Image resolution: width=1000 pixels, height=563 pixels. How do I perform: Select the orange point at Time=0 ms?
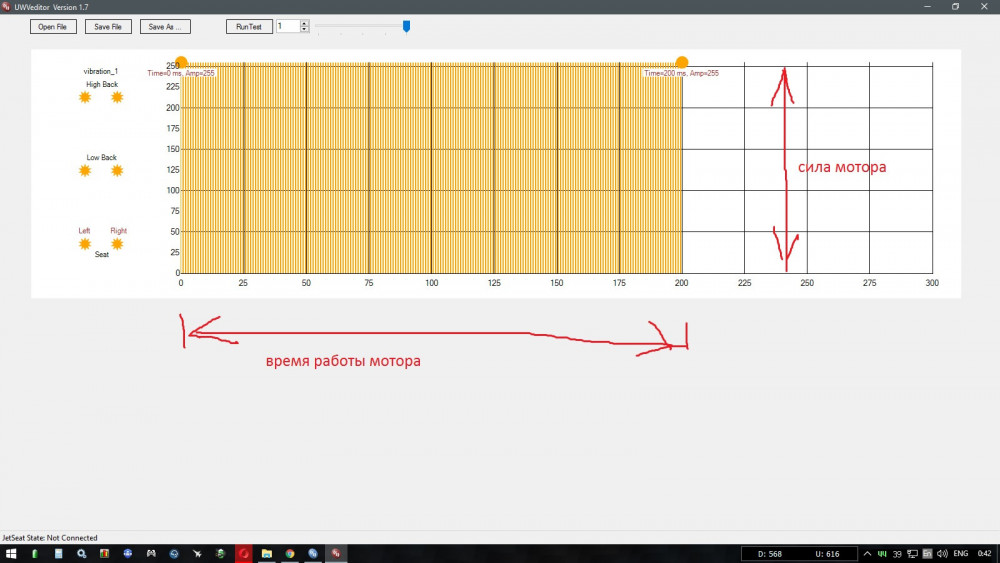181,62
